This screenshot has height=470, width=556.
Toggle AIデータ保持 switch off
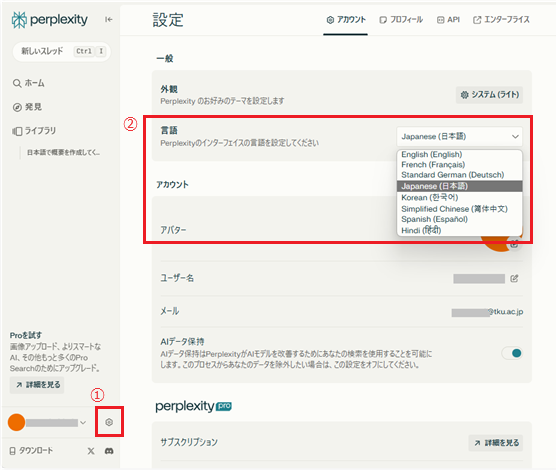click(x=512, y=353)
